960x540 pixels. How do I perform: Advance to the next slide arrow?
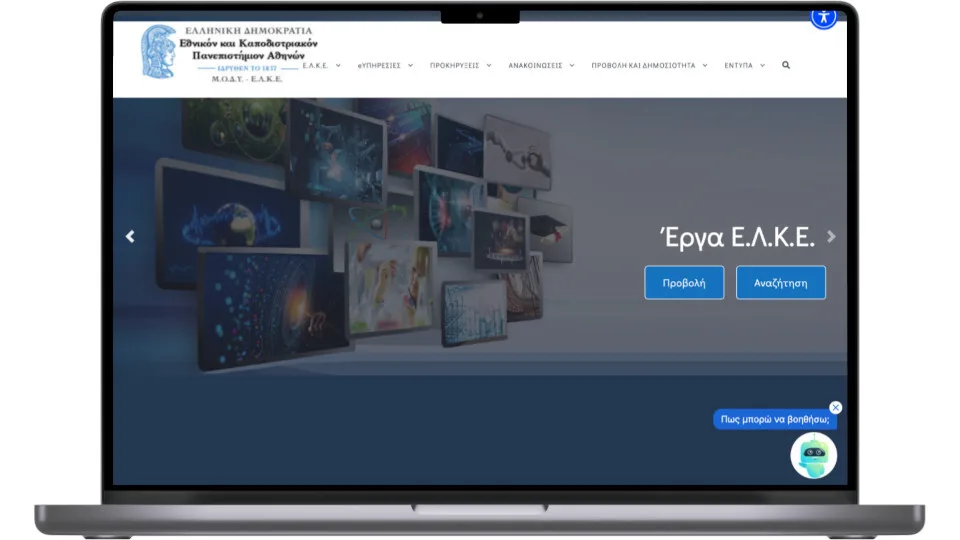831,236
